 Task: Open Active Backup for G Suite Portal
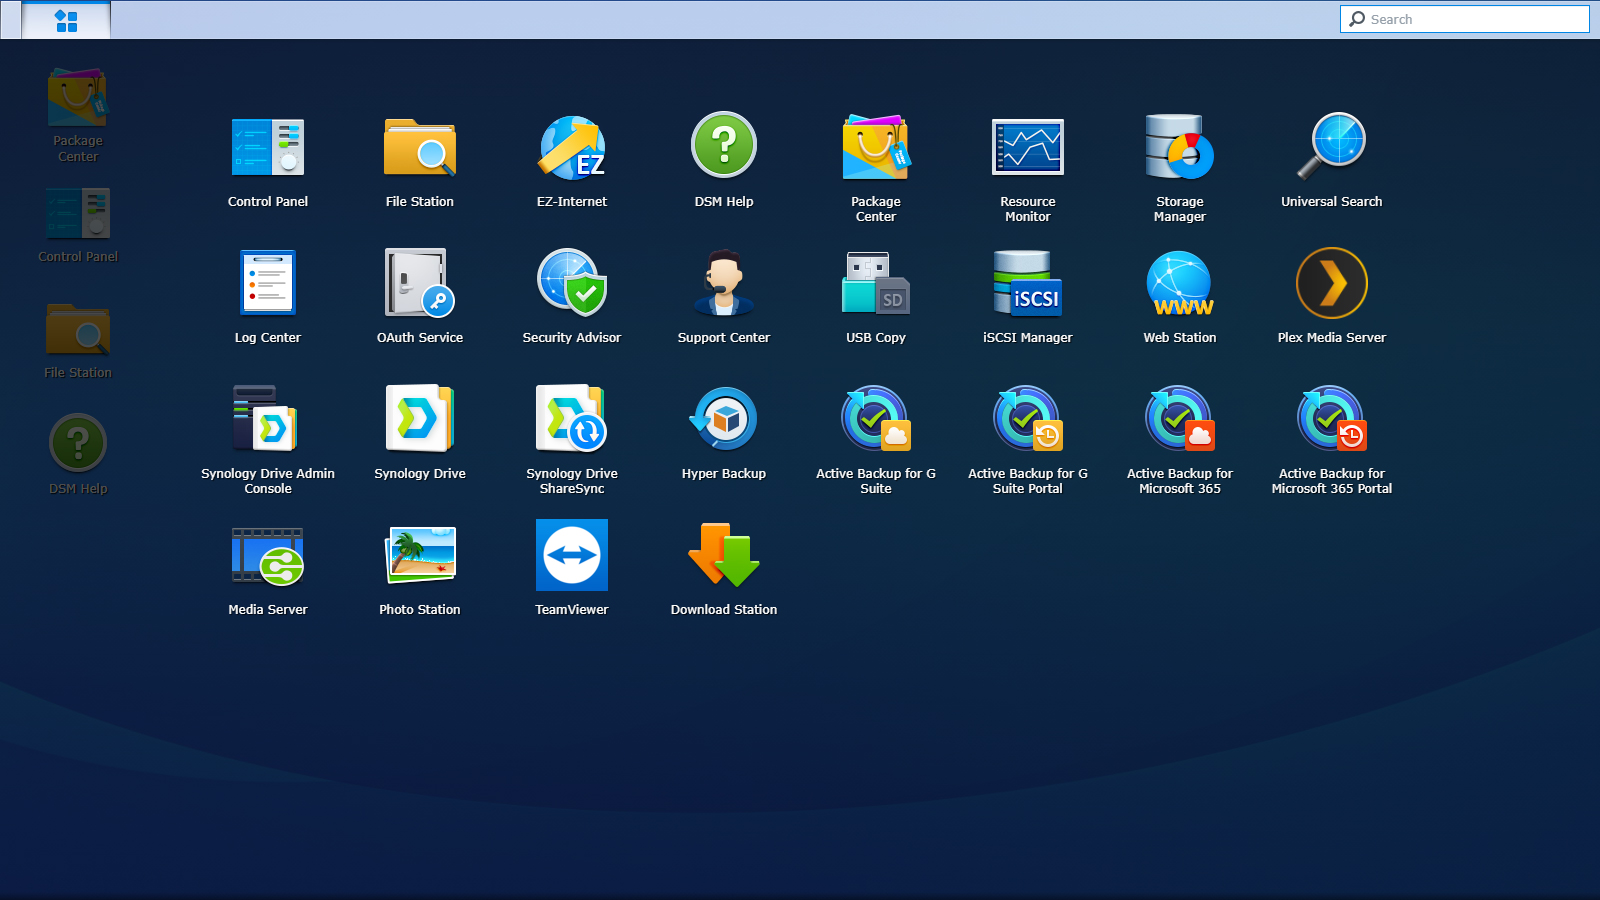click(1028, 440)
